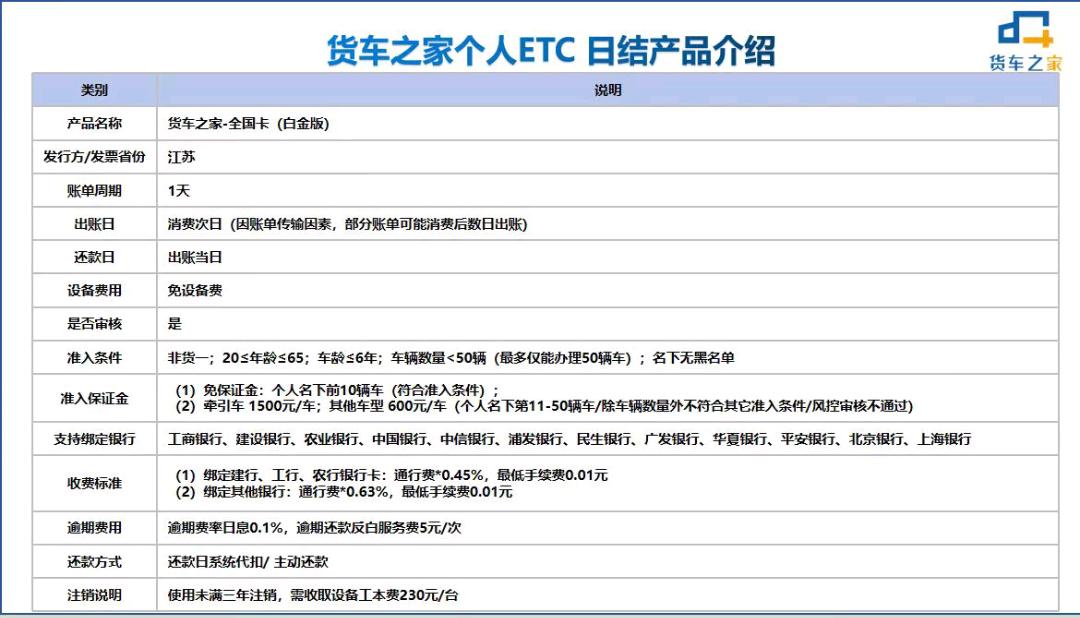Select the 通行费*0.63% fee line
This screenshot has width=1080, height=618.
(344, 491)
